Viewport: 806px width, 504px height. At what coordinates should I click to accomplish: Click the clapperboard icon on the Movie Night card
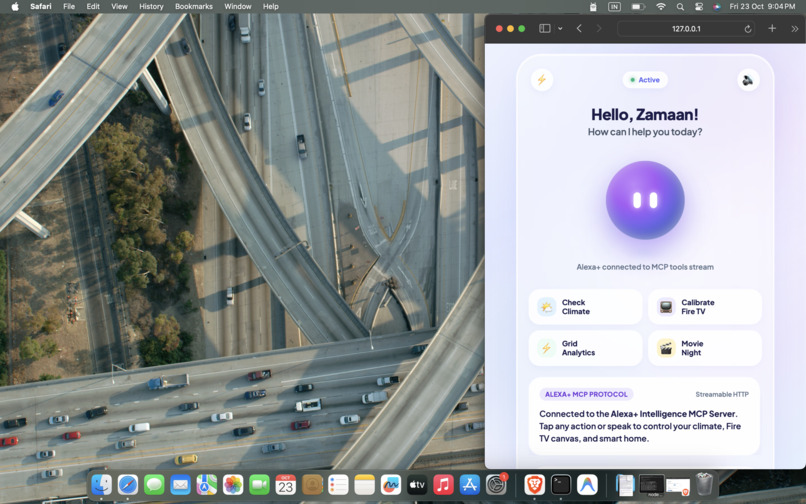coord(666,348)
